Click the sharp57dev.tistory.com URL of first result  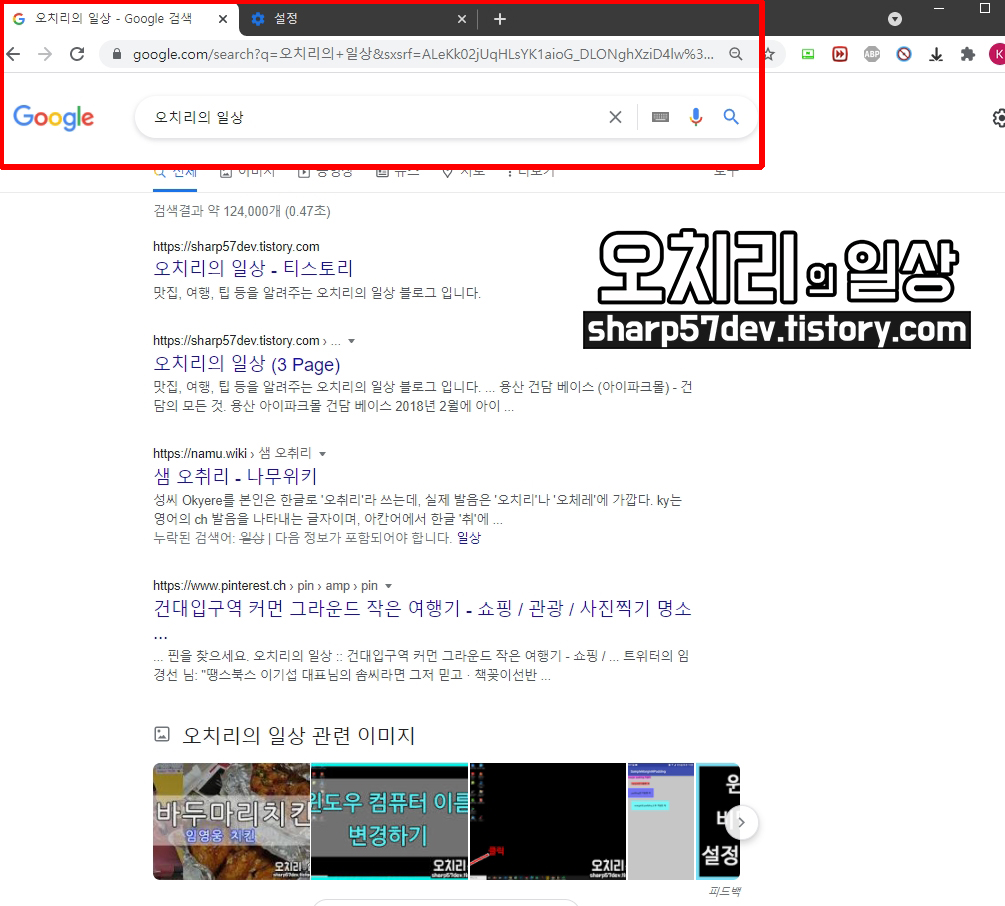[x=236, y=247]
